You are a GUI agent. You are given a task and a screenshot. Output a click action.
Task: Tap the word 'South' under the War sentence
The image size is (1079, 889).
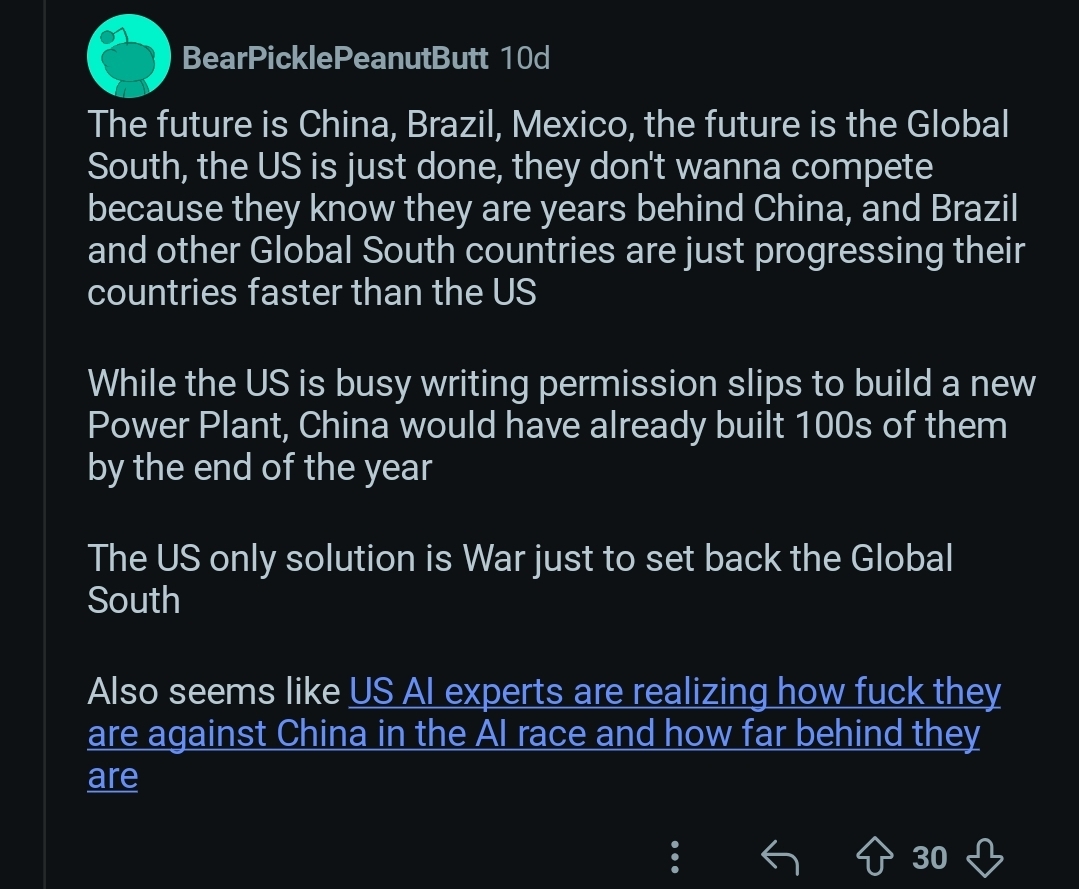(134, 601)
